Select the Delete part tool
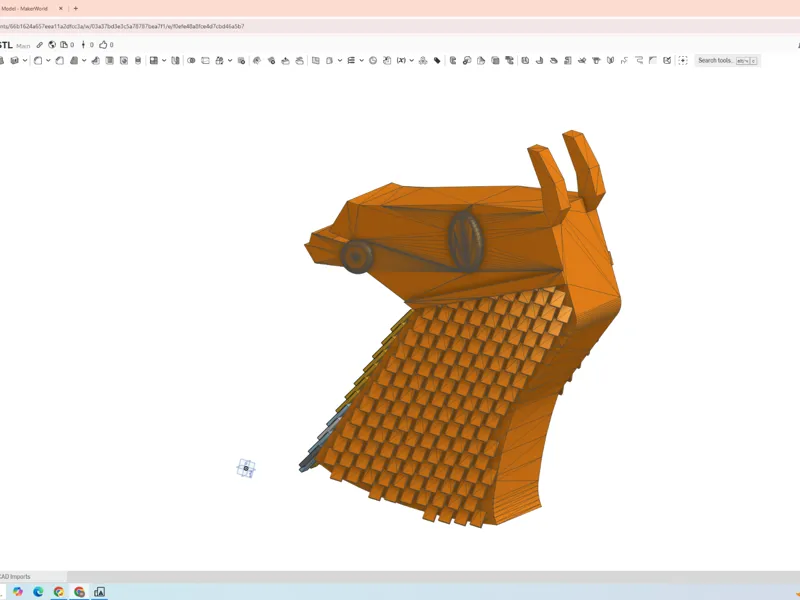This screenshot has width=800, height=600. [x=241, y=60]
